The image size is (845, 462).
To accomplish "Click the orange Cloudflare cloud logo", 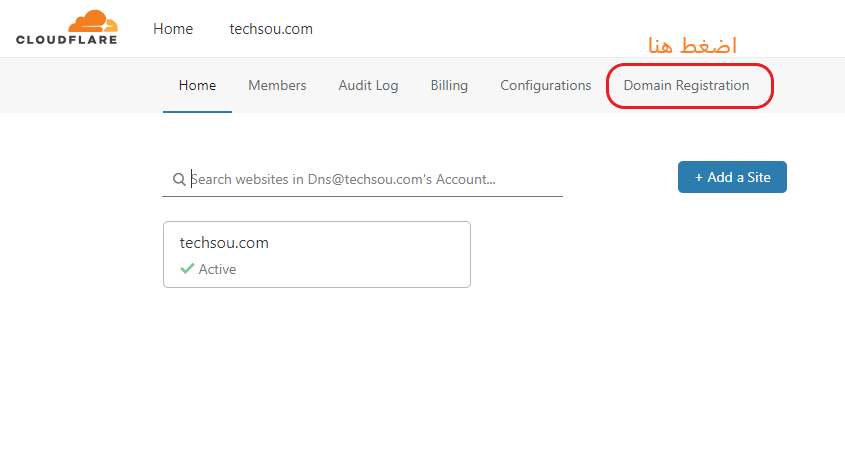I will pos(93,22).
